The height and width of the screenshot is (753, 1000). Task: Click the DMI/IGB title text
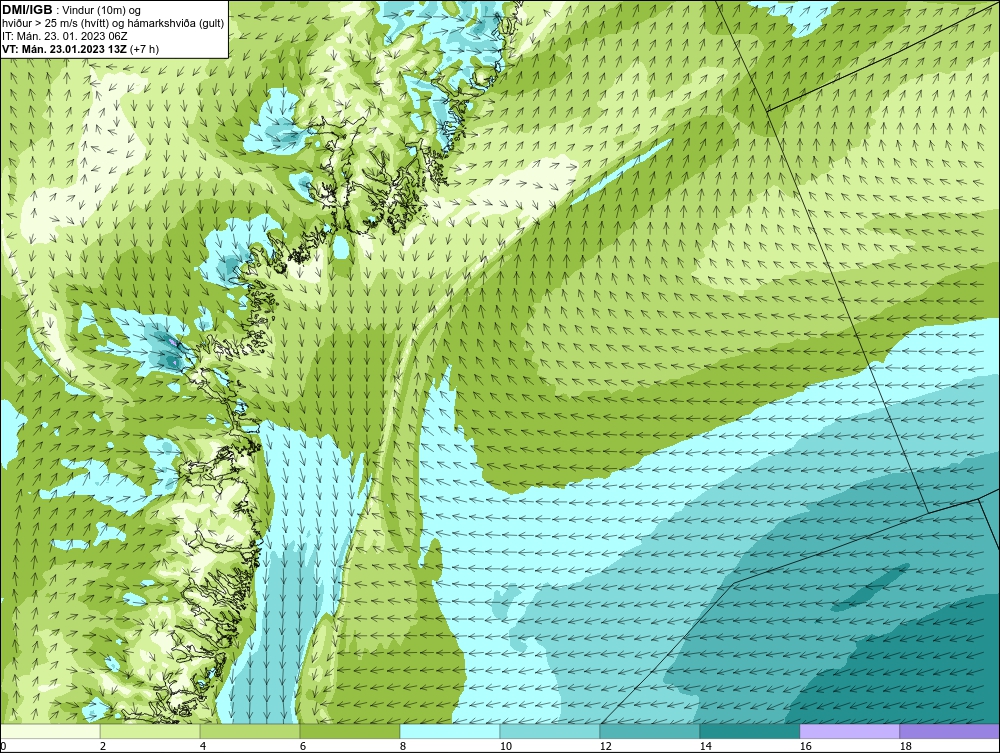[x=27, y=10]
